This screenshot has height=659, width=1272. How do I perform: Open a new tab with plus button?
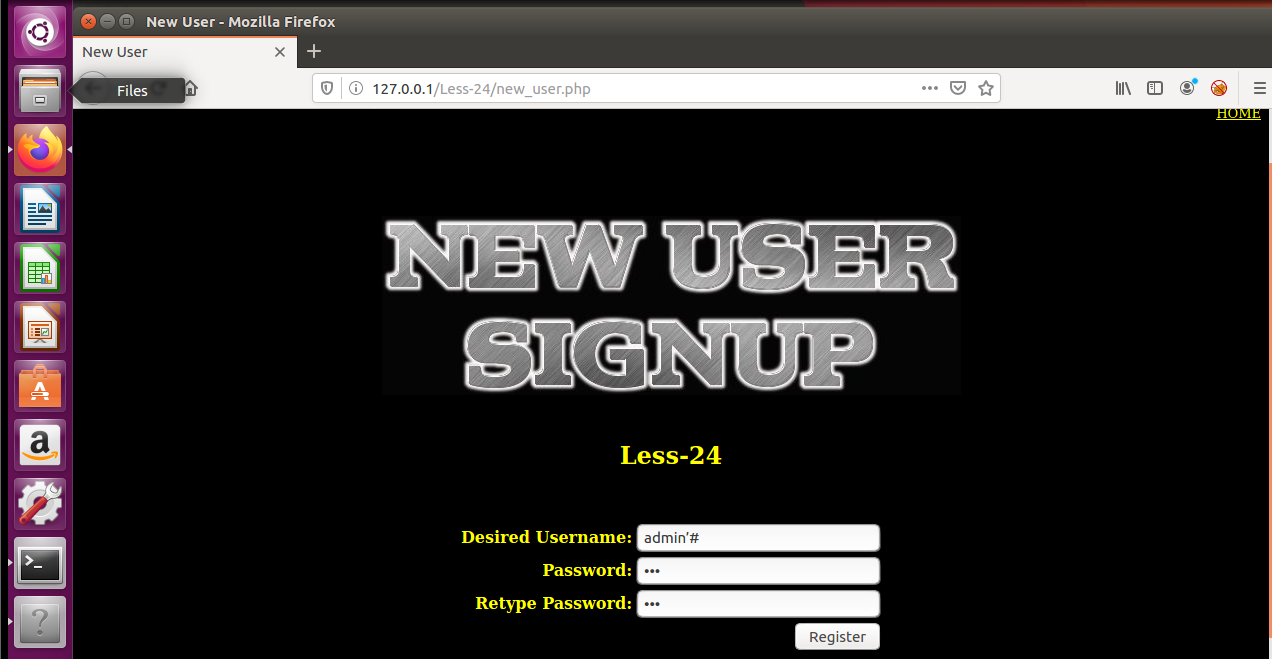(x=314, y=51)
